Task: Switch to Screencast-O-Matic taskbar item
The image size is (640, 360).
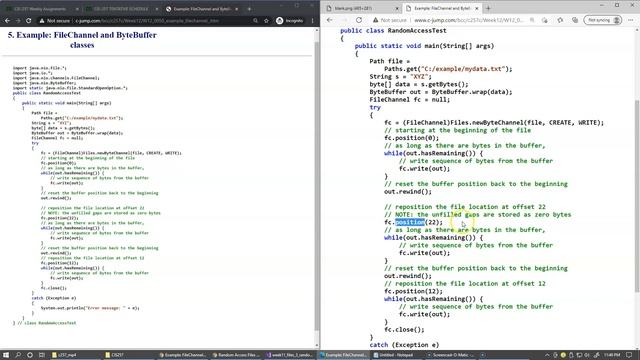Action: [x=451, y=355]
